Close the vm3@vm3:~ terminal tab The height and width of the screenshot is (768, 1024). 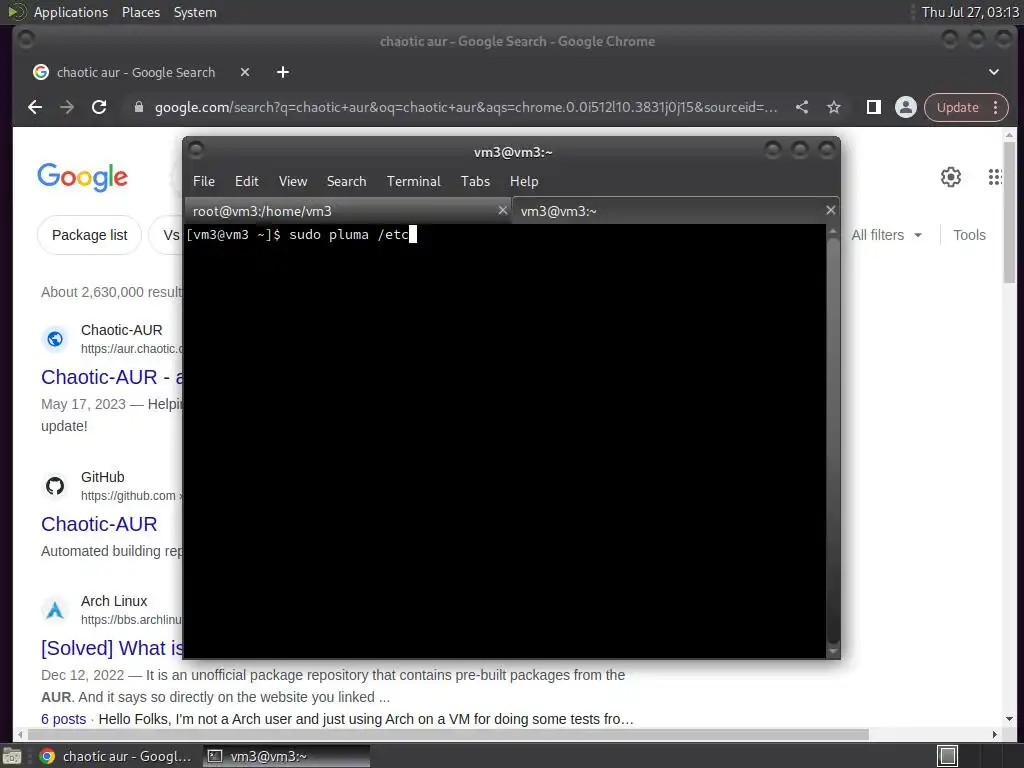coord(831,210)
